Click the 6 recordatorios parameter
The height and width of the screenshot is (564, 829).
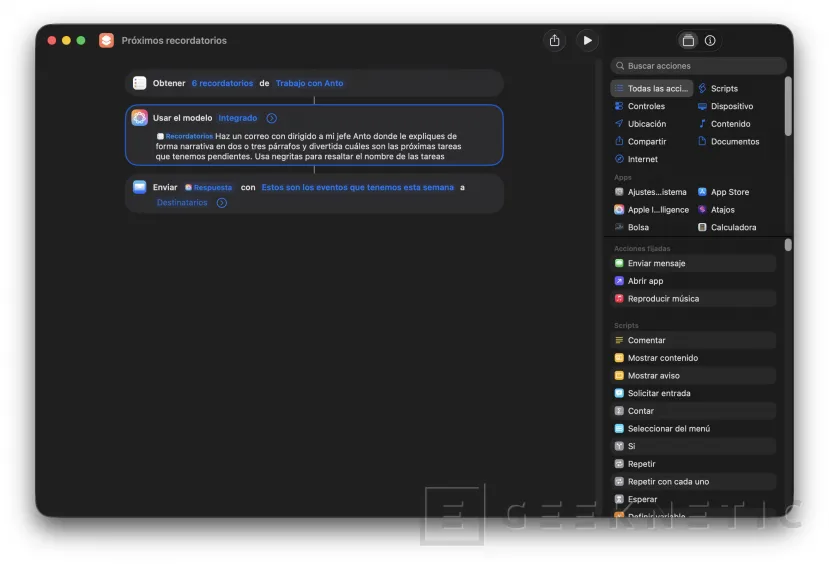click(x=222, y=83)
